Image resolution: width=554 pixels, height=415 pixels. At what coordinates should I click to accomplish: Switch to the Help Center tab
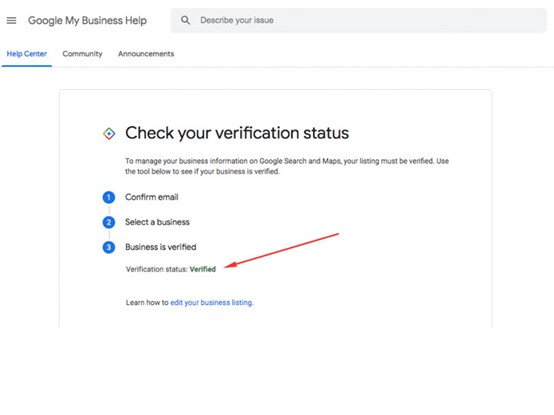[x=27, y=54]
